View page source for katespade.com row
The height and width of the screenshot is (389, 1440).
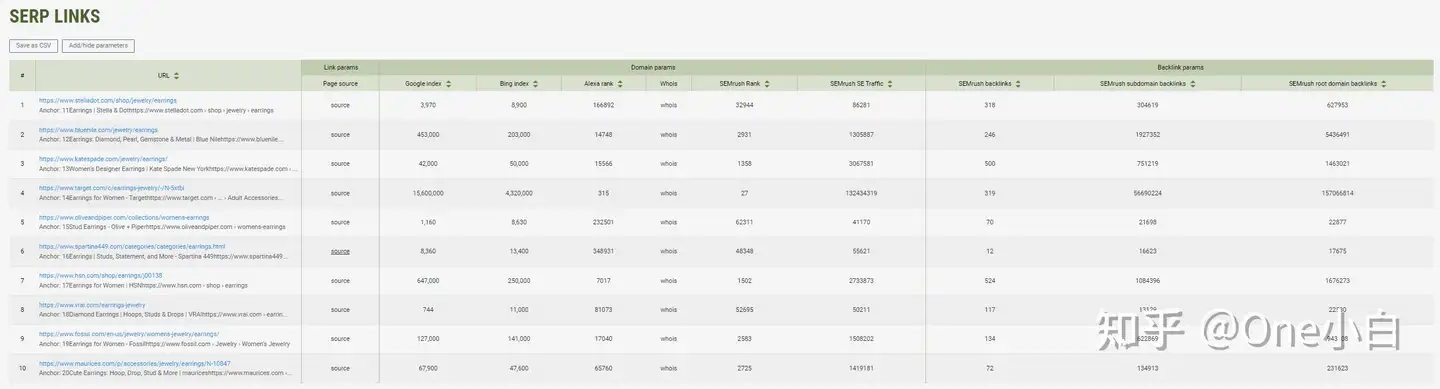point(340,163)
